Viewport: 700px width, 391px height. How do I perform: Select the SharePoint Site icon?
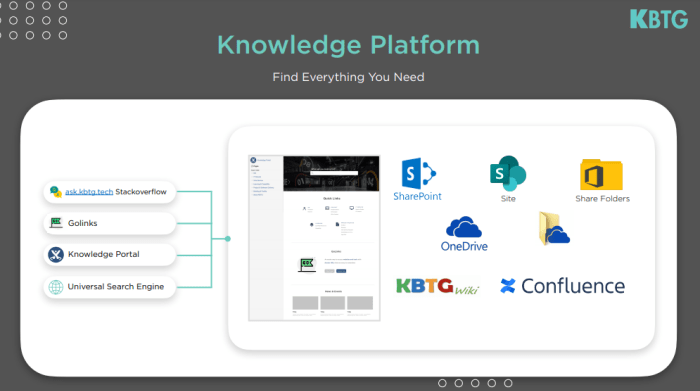coord(508,173)
